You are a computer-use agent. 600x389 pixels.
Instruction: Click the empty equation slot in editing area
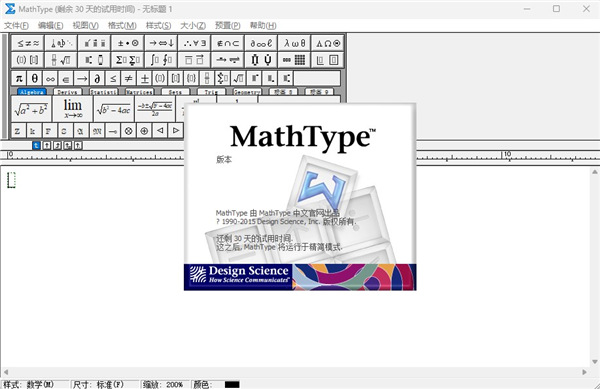click(11, 180)
